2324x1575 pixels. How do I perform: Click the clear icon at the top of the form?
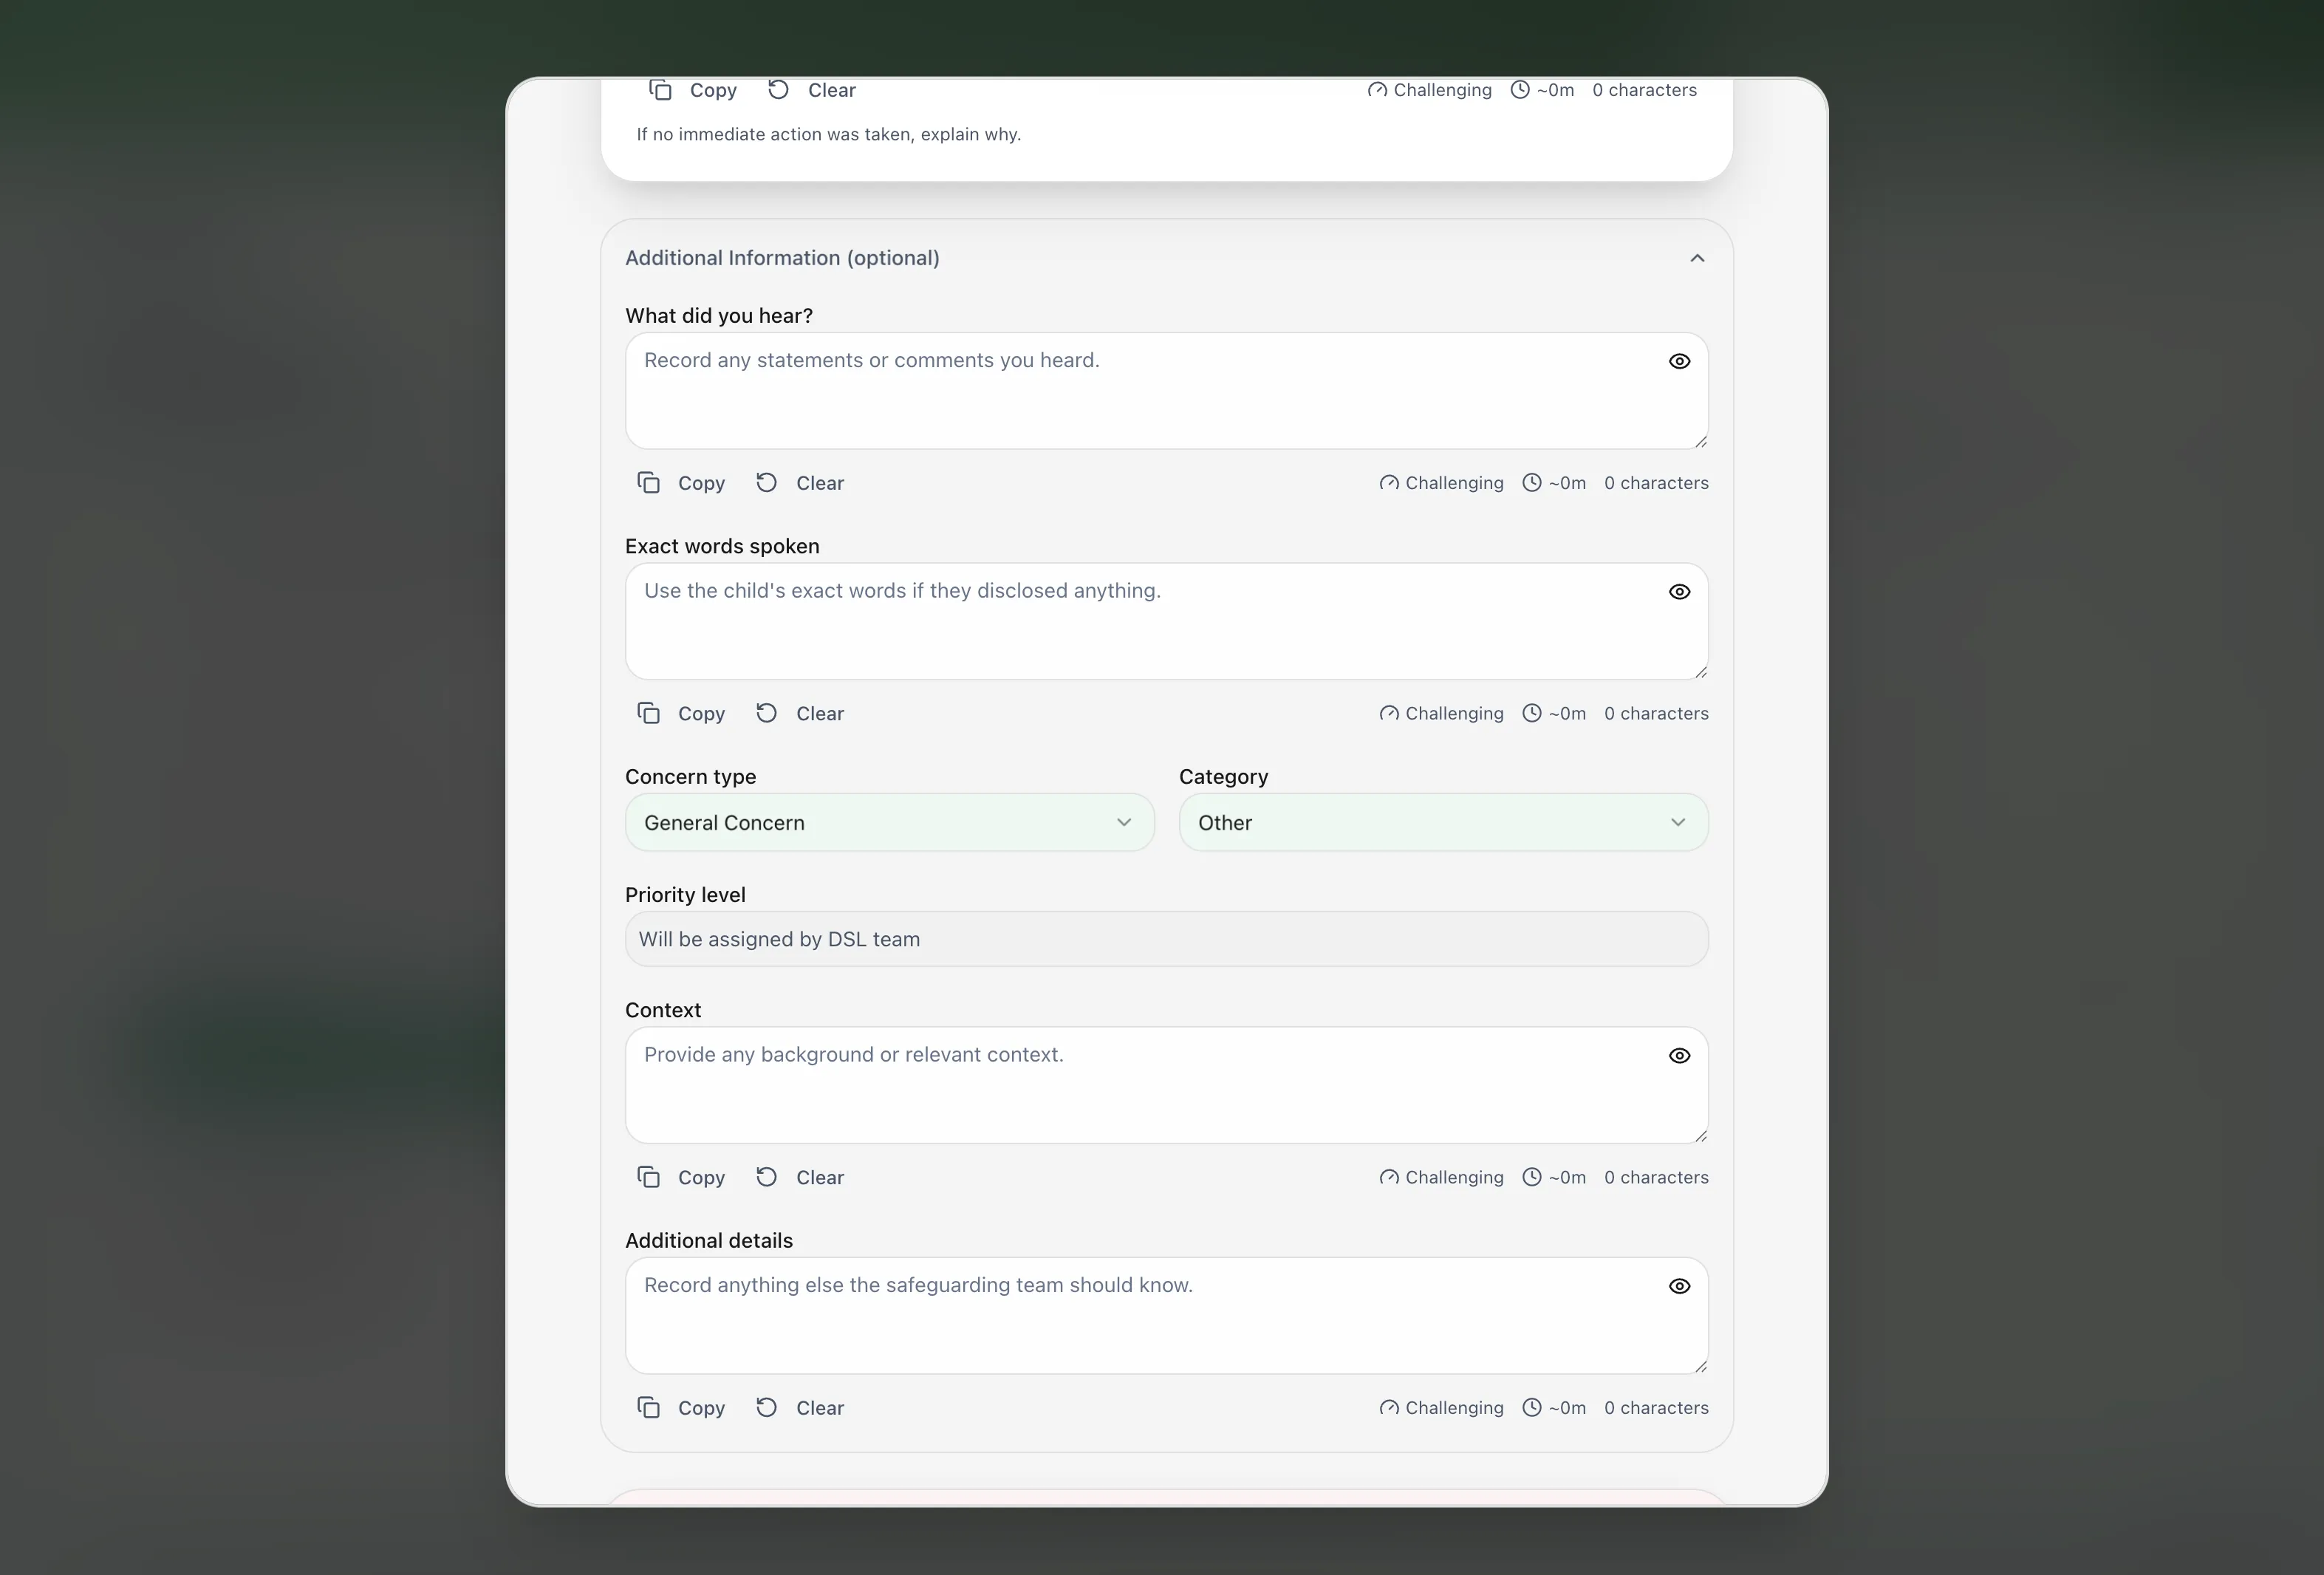(x=779, y=89)
